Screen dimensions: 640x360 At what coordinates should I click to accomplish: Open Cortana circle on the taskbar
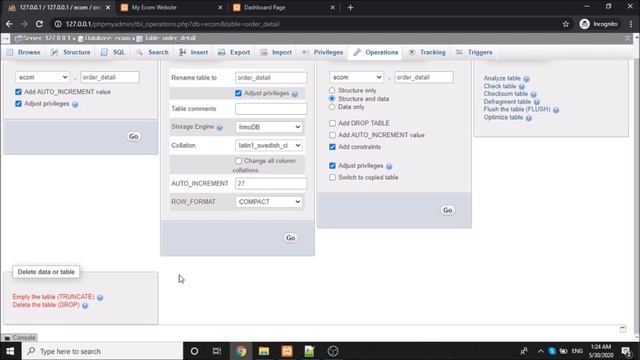(194, 351)
